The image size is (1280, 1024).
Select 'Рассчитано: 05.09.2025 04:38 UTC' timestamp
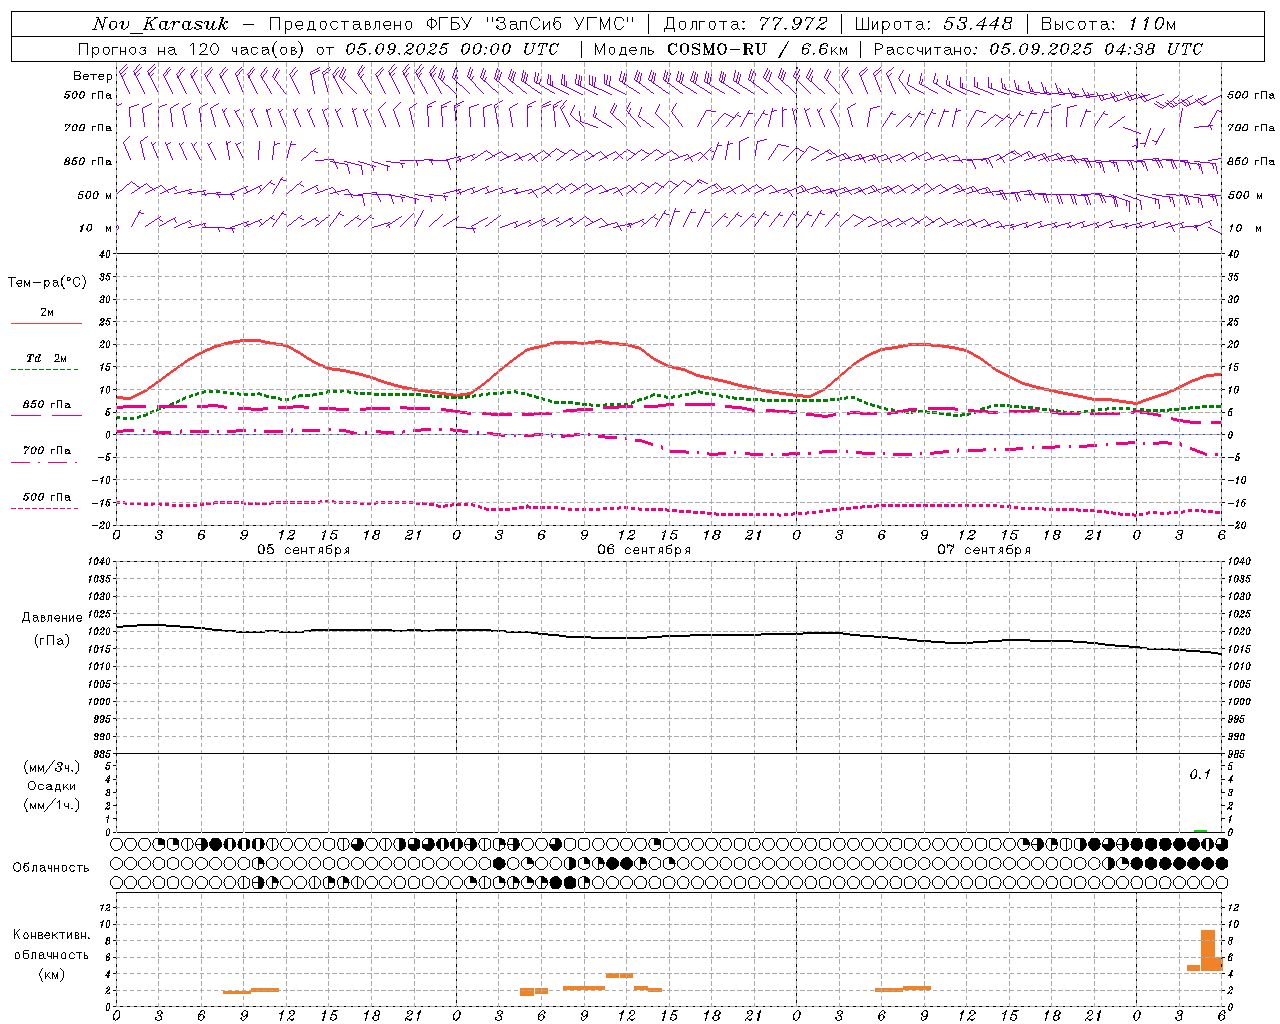click(1038, 49)
